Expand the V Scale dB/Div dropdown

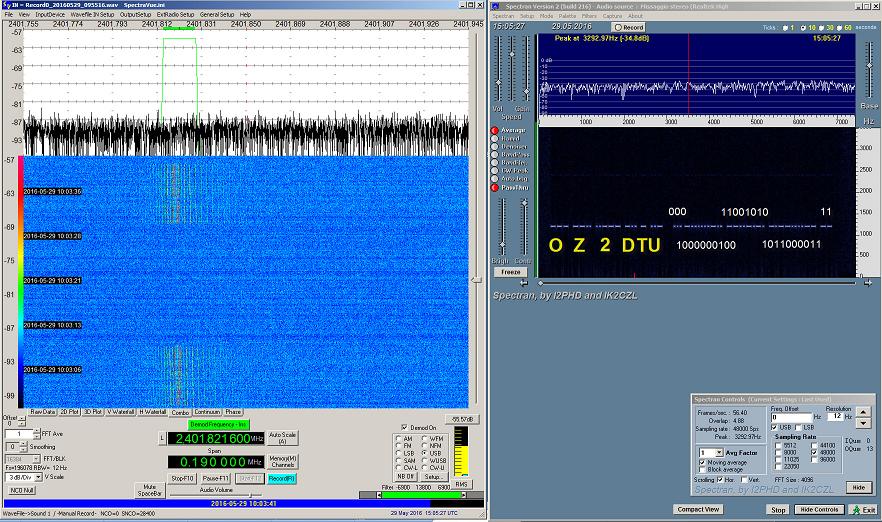40,477
